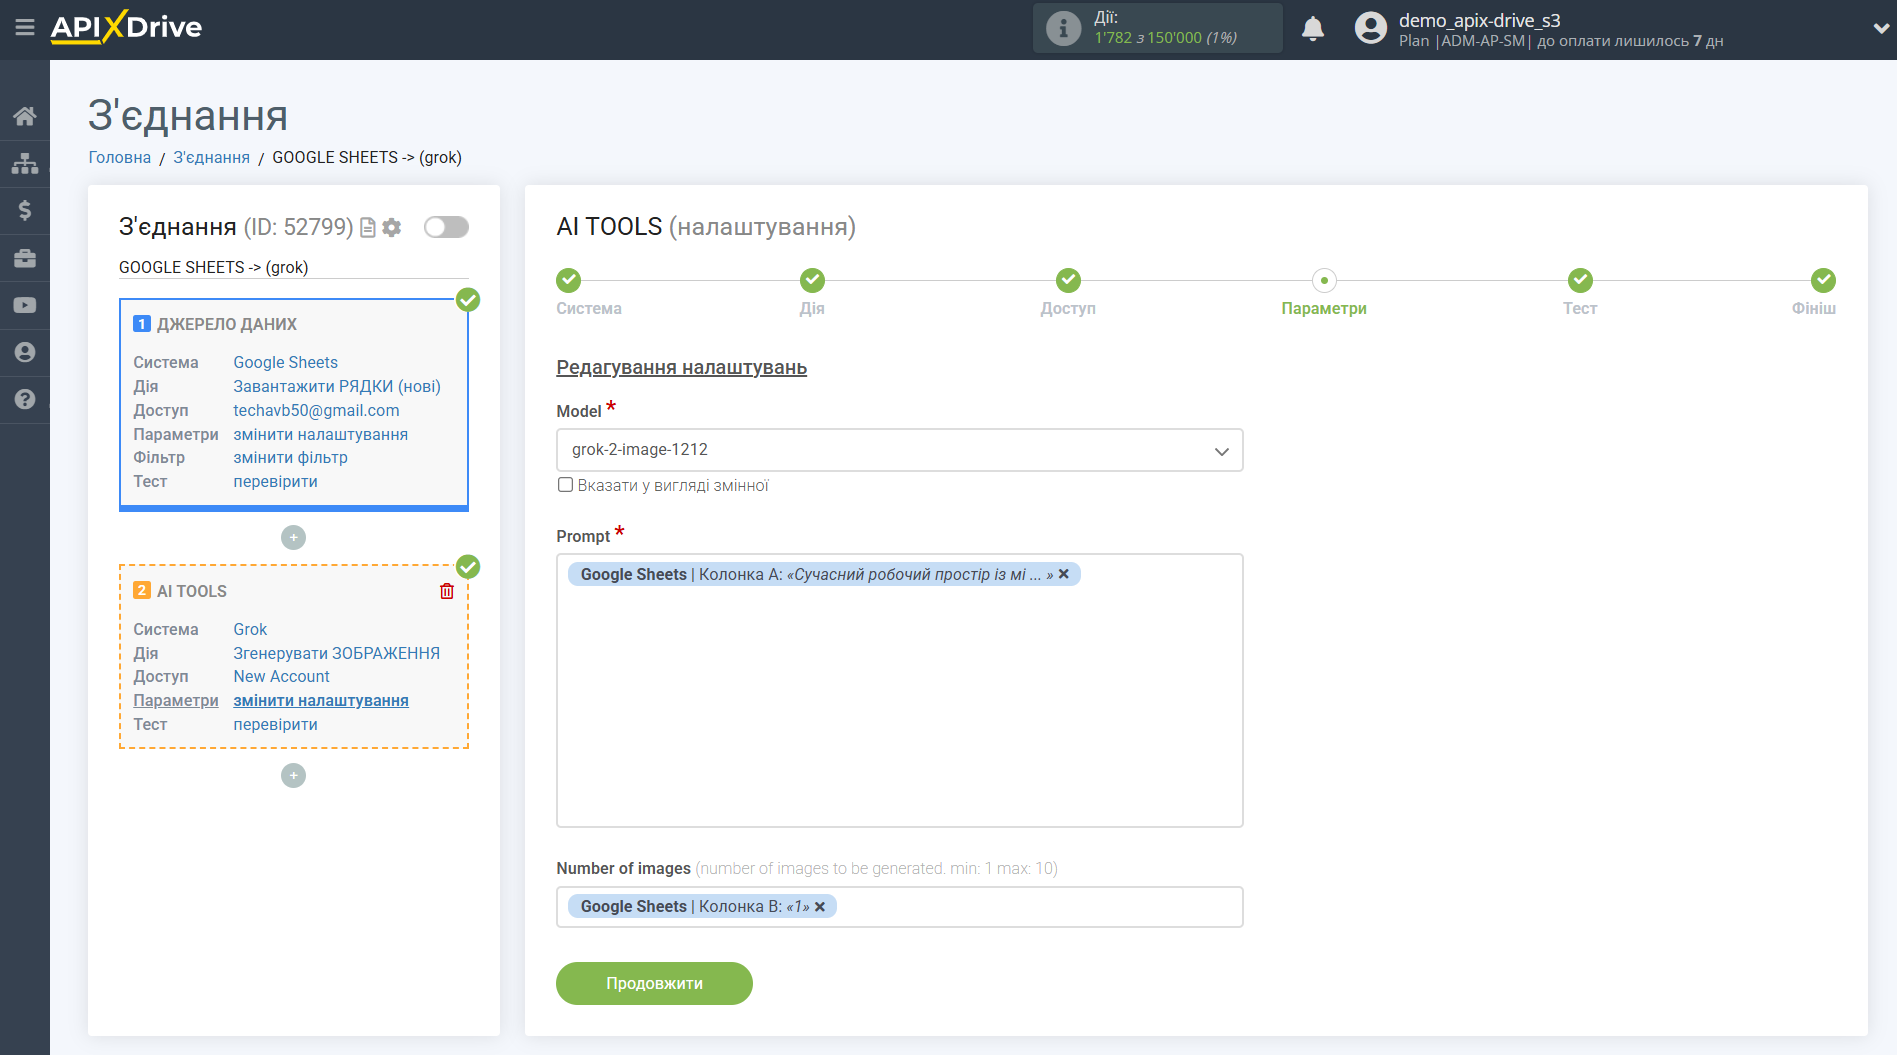Viewport: 1897px width, 1055px height.
Task: Add a step below the AI TOOLS block
Action: (293, 776)
